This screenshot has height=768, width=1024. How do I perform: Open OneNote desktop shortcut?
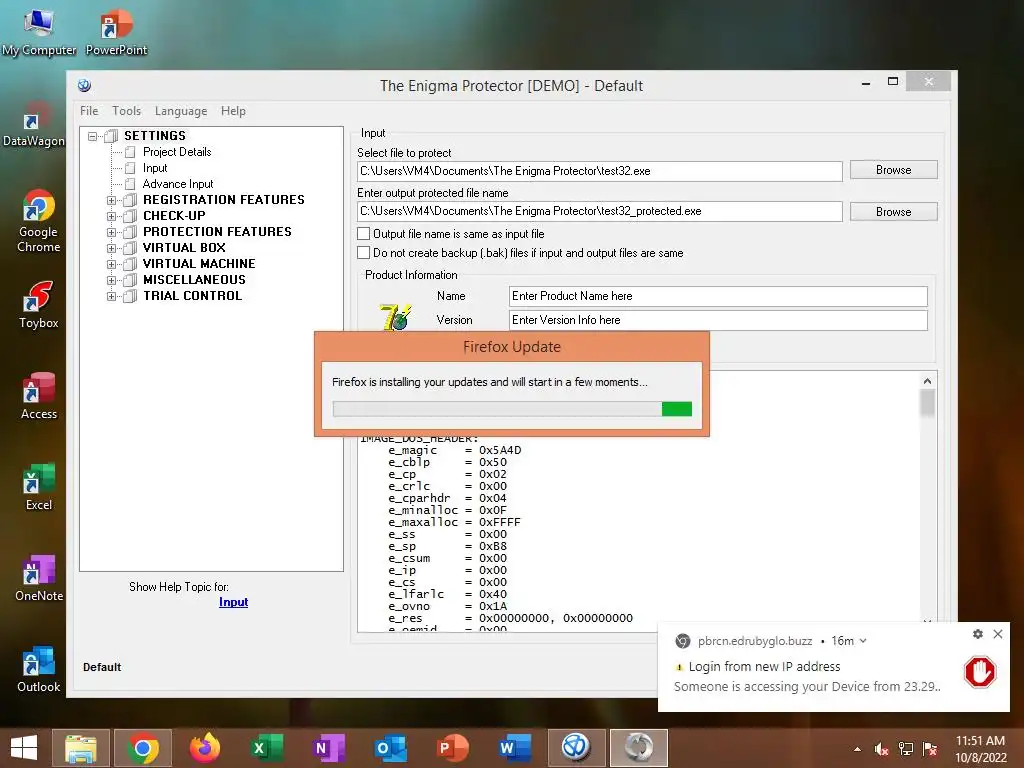click(x=39, y=578)
